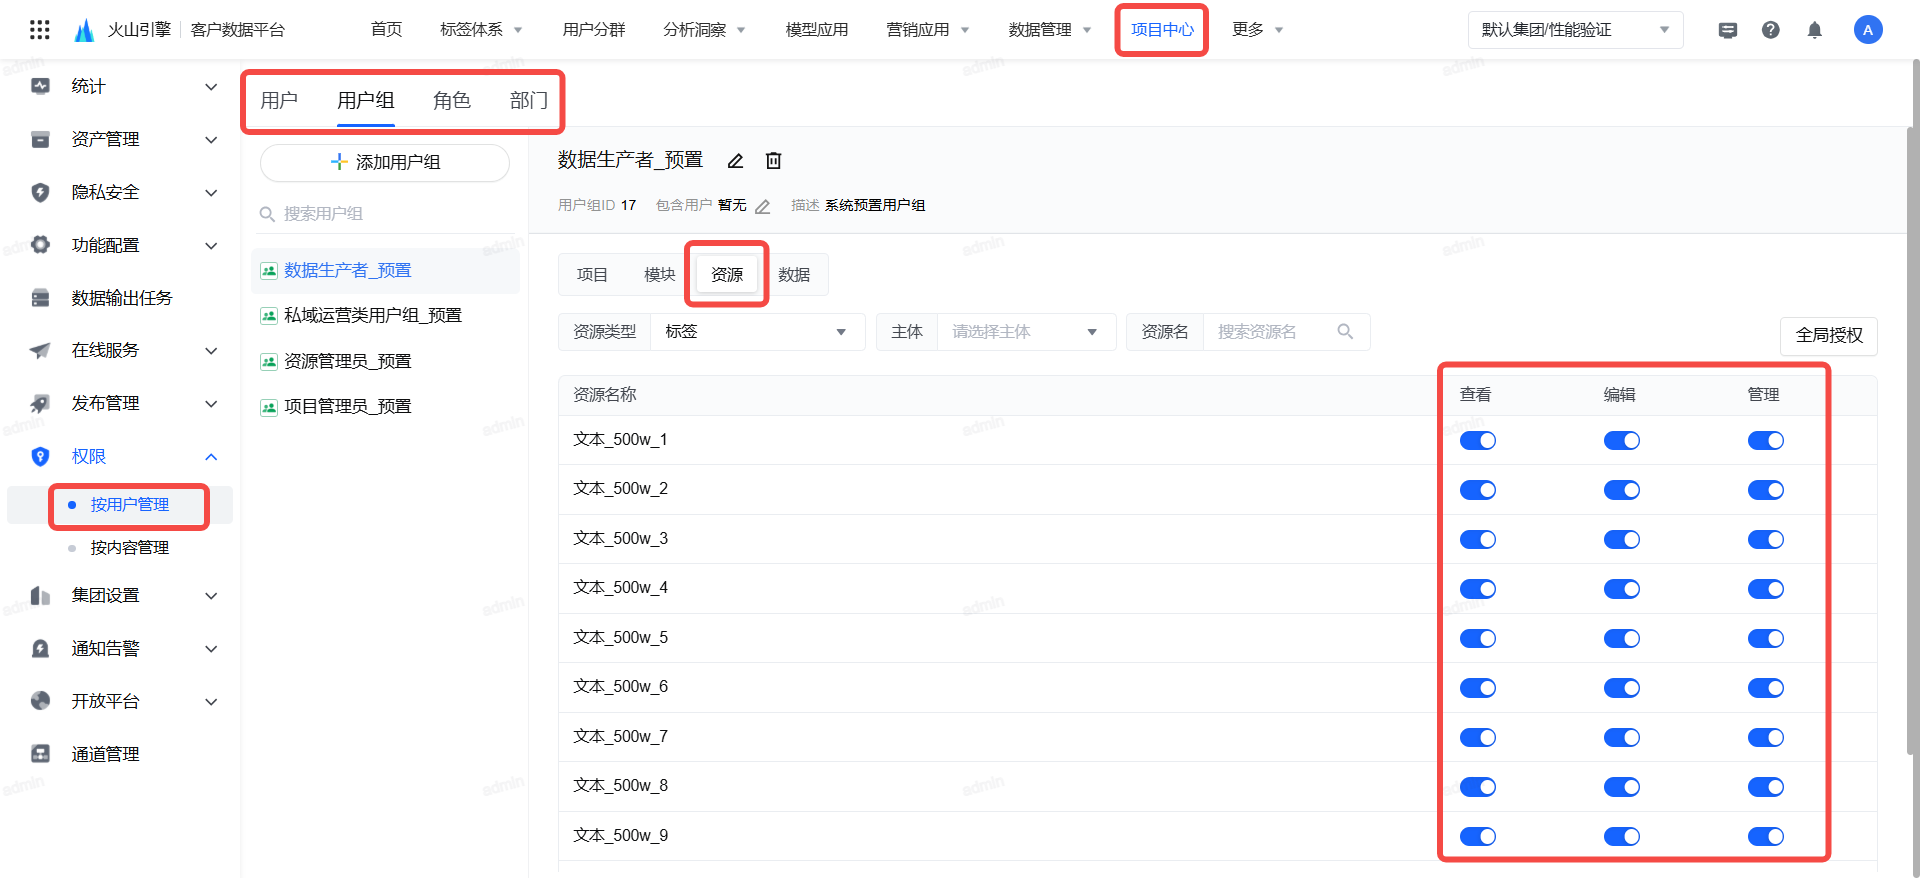Click the 资源管理员_预置 group icon
This screenshot has width=1920, height=878.
[x=268, y=361]
